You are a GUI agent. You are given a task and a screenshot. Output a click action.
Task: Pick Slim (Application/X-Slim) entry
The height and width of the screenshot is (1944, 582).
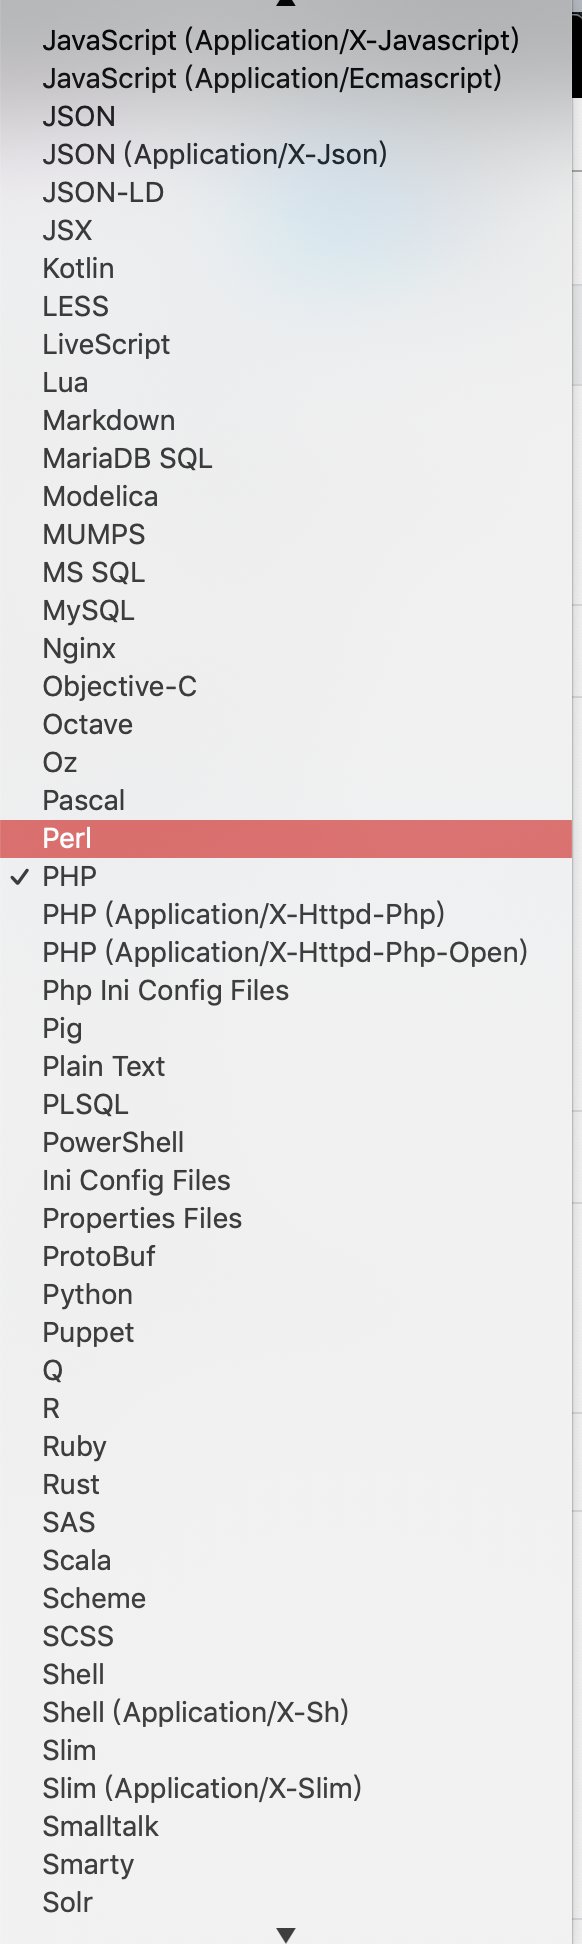pyautogui.click(x=286, y=1789)
